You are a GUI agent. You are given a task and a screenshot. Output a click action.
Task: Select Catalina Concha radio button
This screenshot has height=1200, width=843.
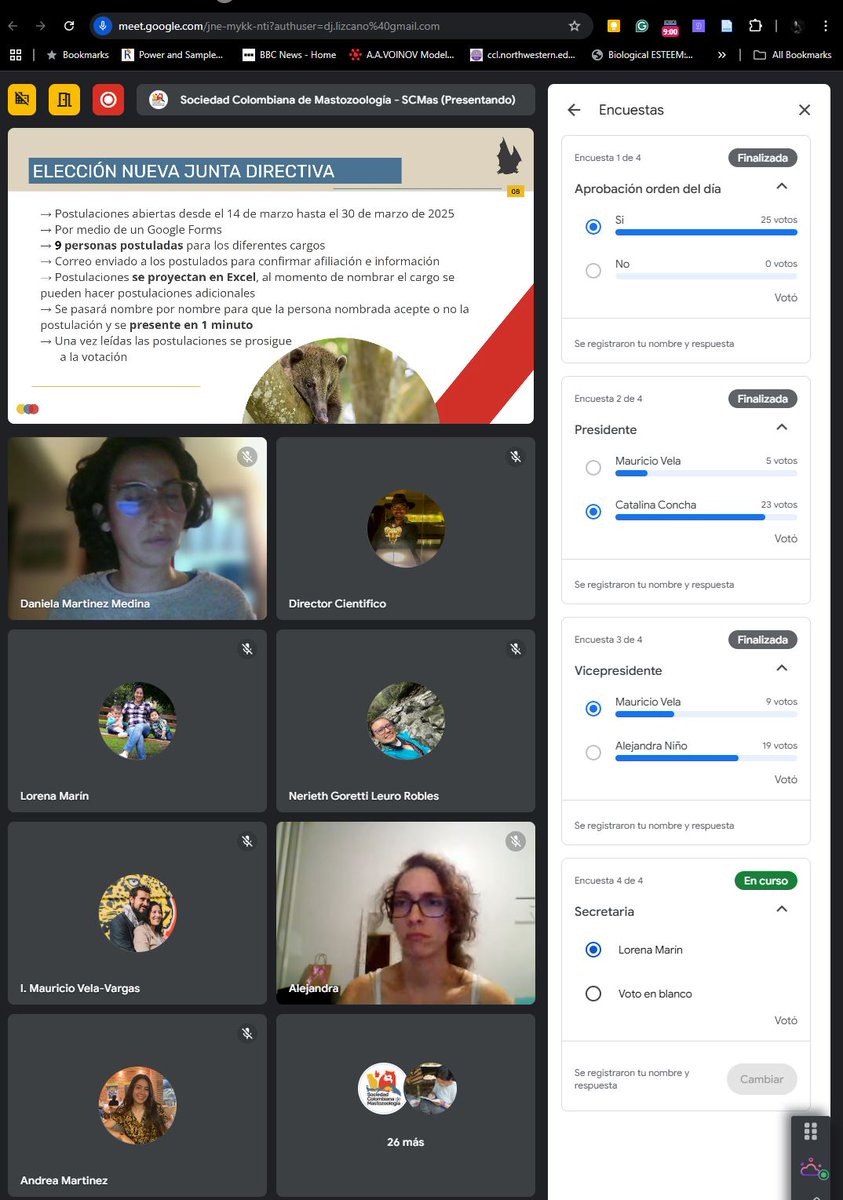point(593,511)
